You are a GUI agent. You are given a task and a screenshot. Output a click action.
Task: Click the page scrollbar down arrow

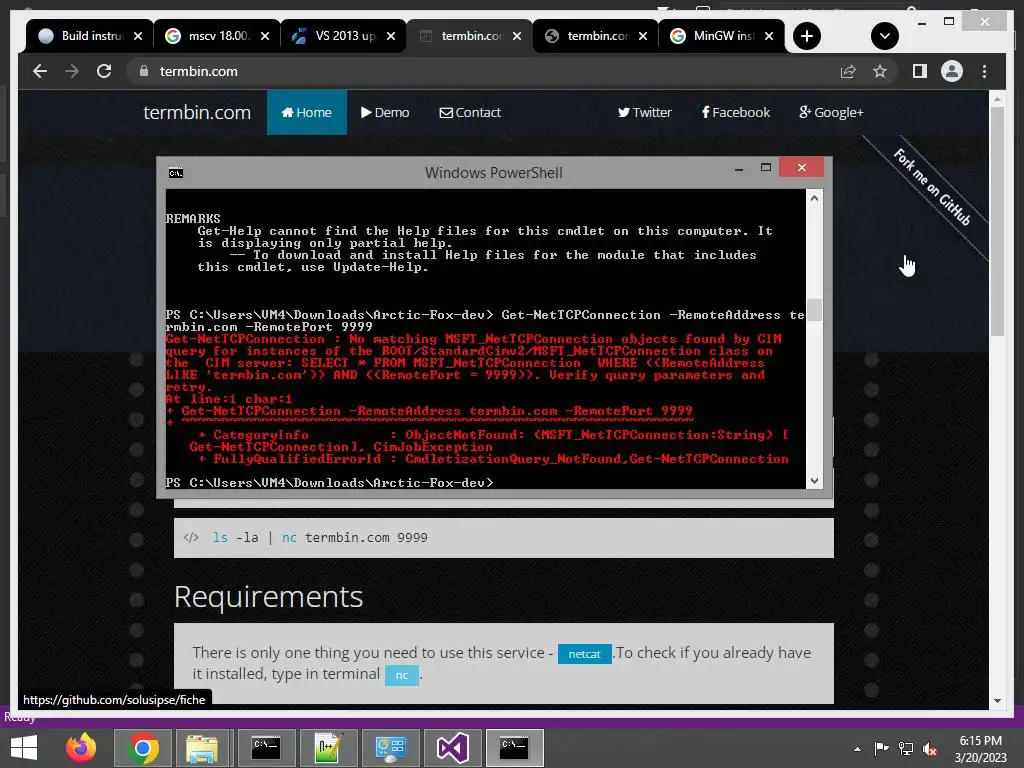click(997, 701)
